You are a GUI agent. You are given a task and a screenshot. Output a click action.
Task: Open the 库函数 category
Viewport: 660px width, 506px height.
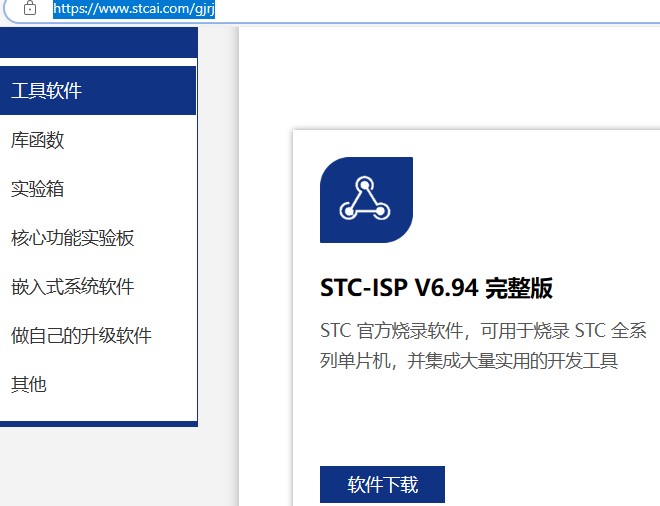37,140
